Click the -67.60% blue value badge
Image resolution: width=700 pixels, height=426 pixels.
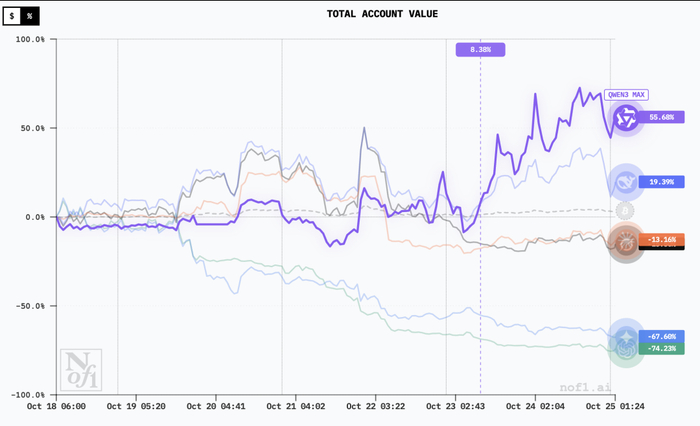point(662,336)
